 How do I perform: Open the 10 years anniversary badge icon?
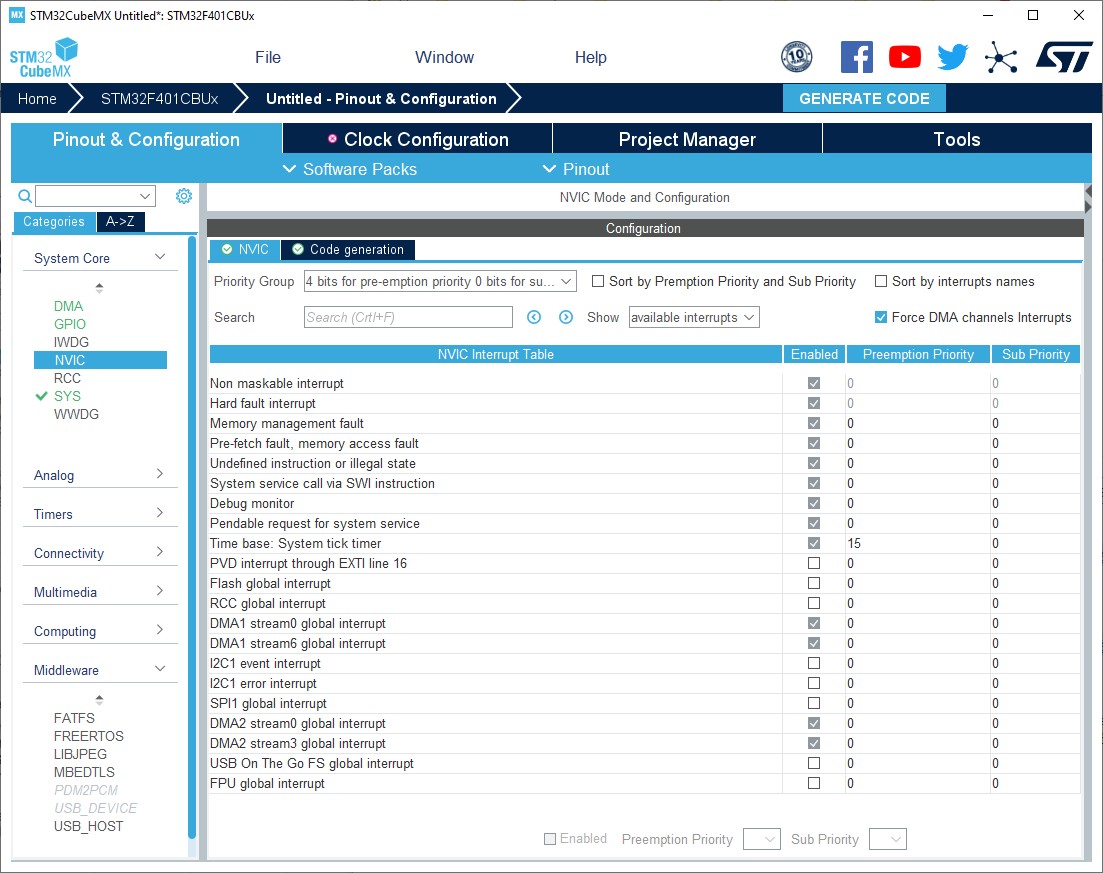(797, 57)
